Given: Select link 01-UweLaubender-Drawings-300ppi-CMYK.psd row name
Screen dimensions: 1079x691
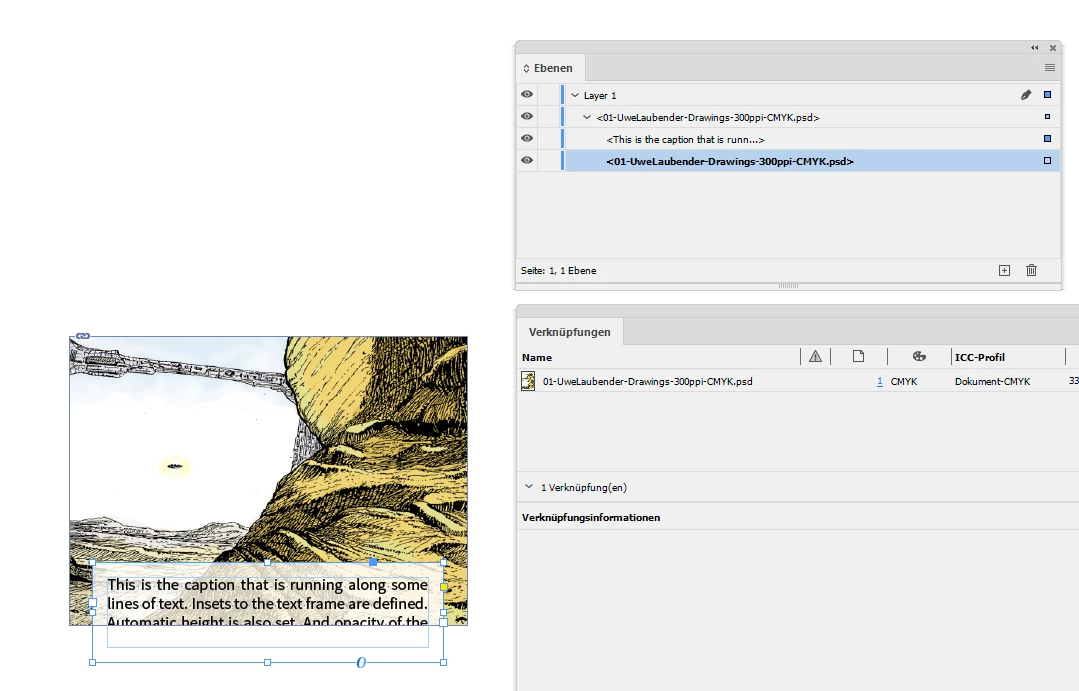Looking at the screenshot, I should click(x=648, y=381).
